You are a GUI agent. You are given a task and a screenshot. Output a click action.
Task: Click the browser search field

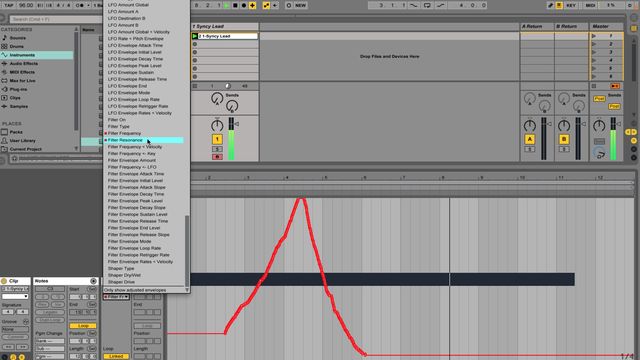[56, 19]
